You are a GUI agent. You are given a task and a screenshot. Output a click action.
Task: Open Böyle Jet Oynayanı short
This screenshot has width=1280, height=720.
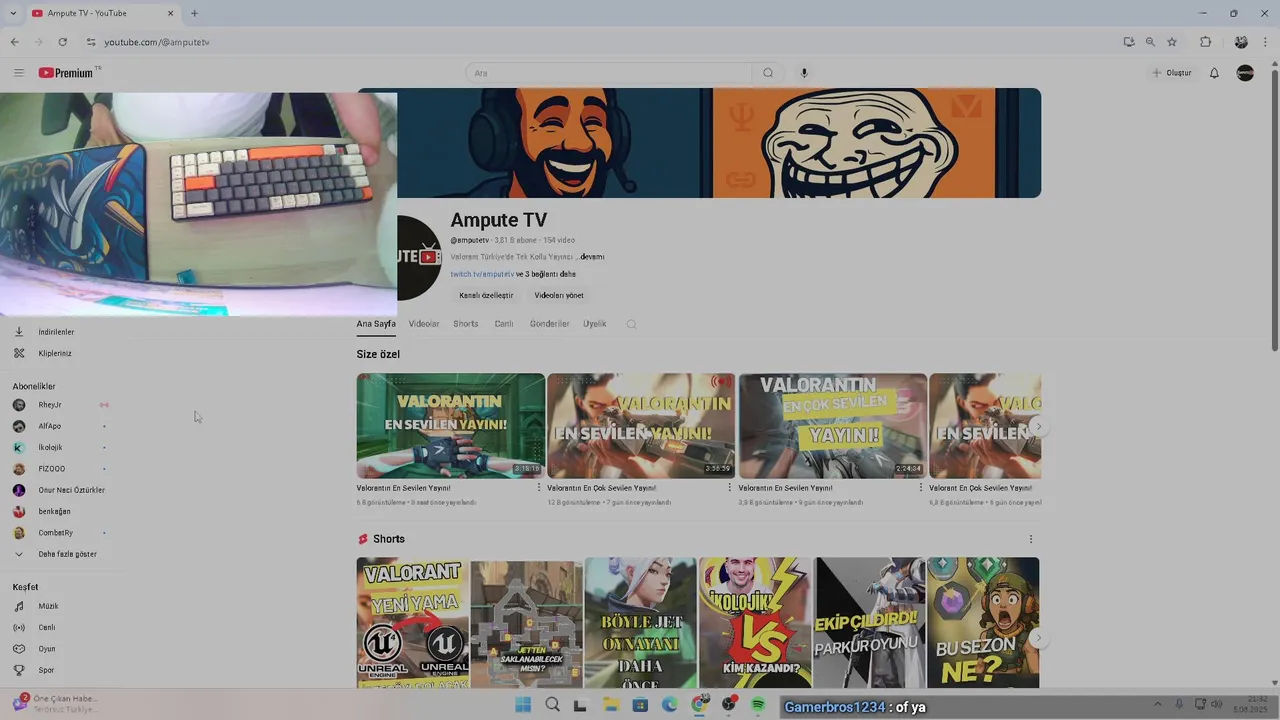click(641, 622)
